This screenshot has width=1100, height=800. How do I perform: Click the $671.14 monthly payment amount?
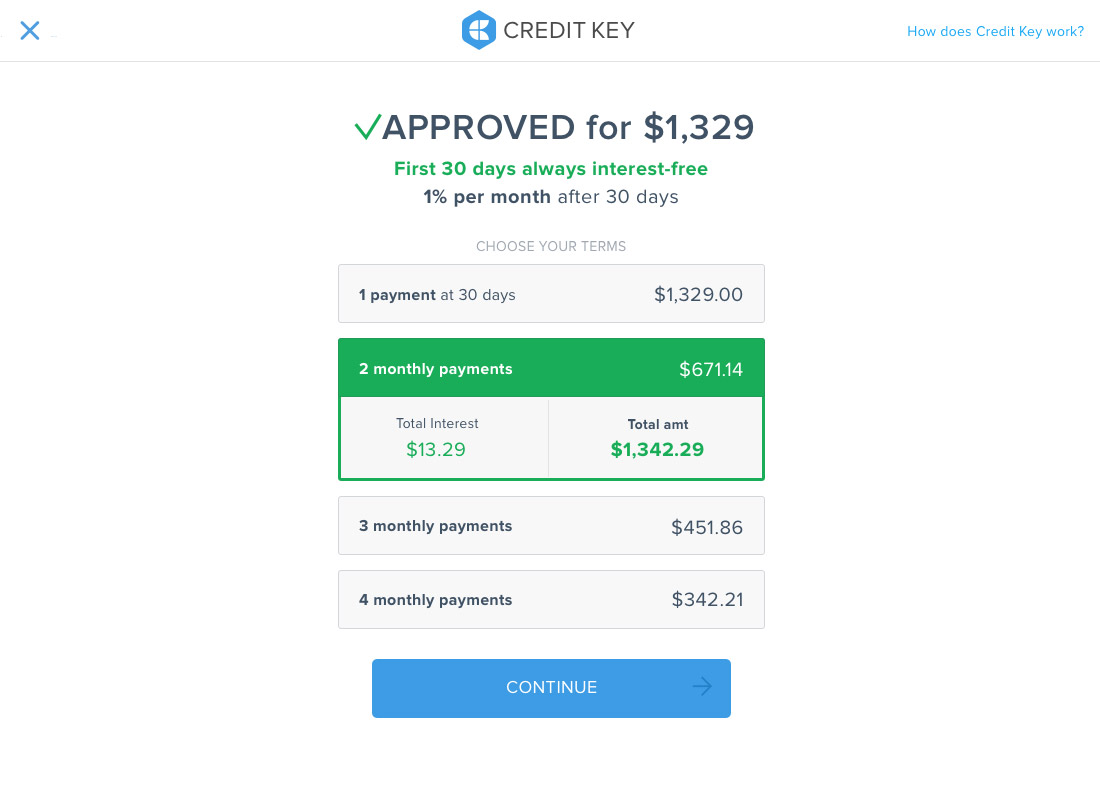tap(711, 369)
